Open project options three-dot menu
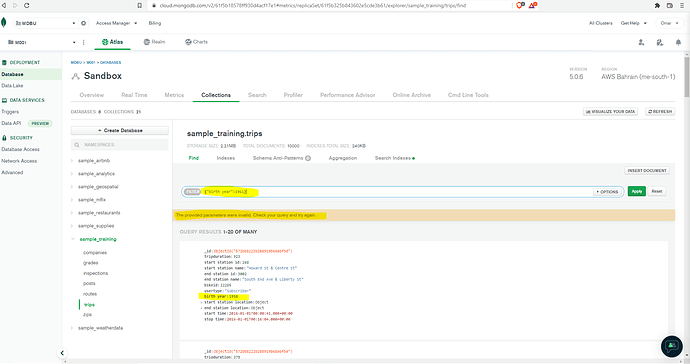Viewport: 690px width, 364px height. pos(84,42)
